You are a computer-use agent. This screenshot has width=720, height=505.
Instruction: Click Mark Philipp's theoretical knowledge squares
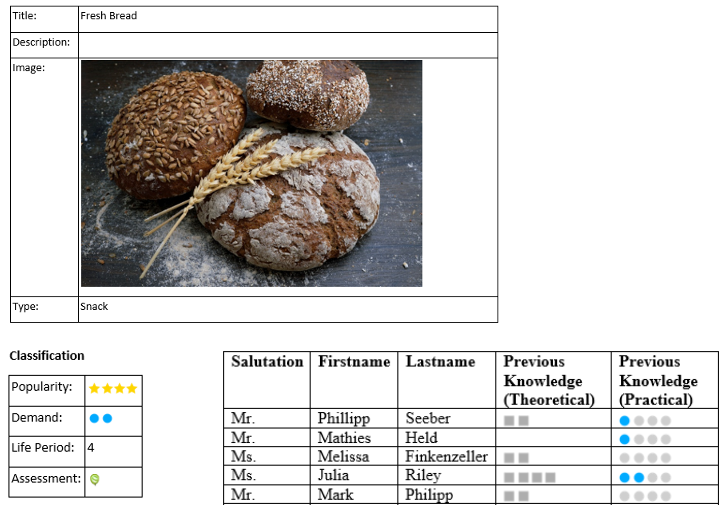[x=516, y=496]
